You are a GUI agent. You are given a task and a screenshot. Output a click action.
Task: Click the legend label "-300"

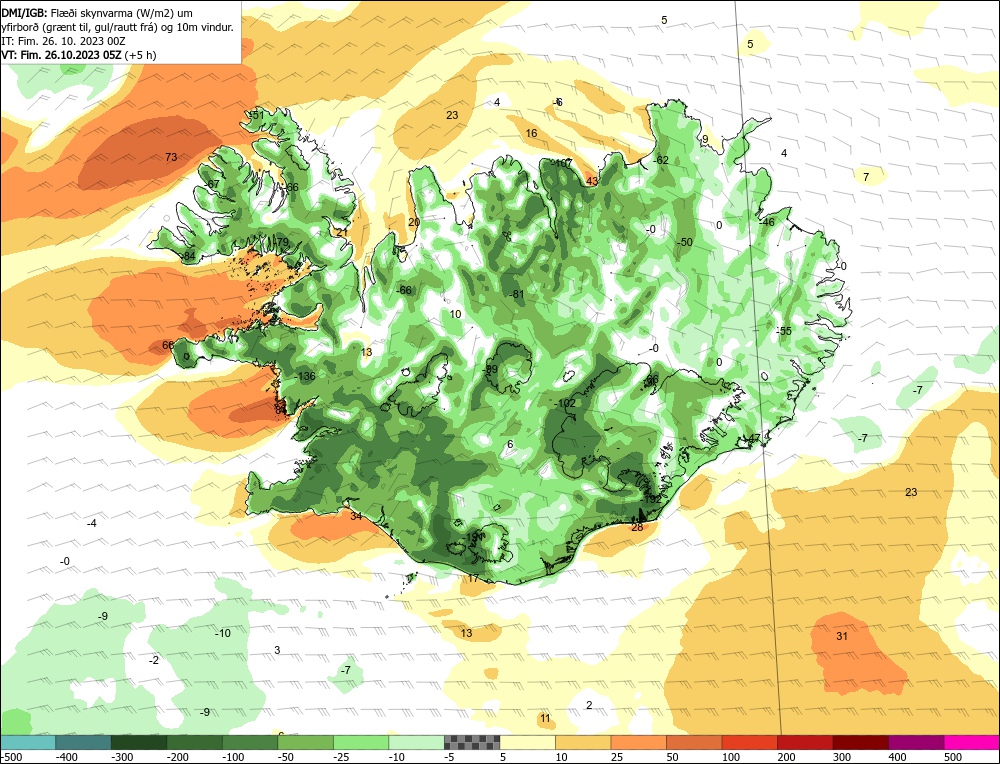tap(122, 757)
